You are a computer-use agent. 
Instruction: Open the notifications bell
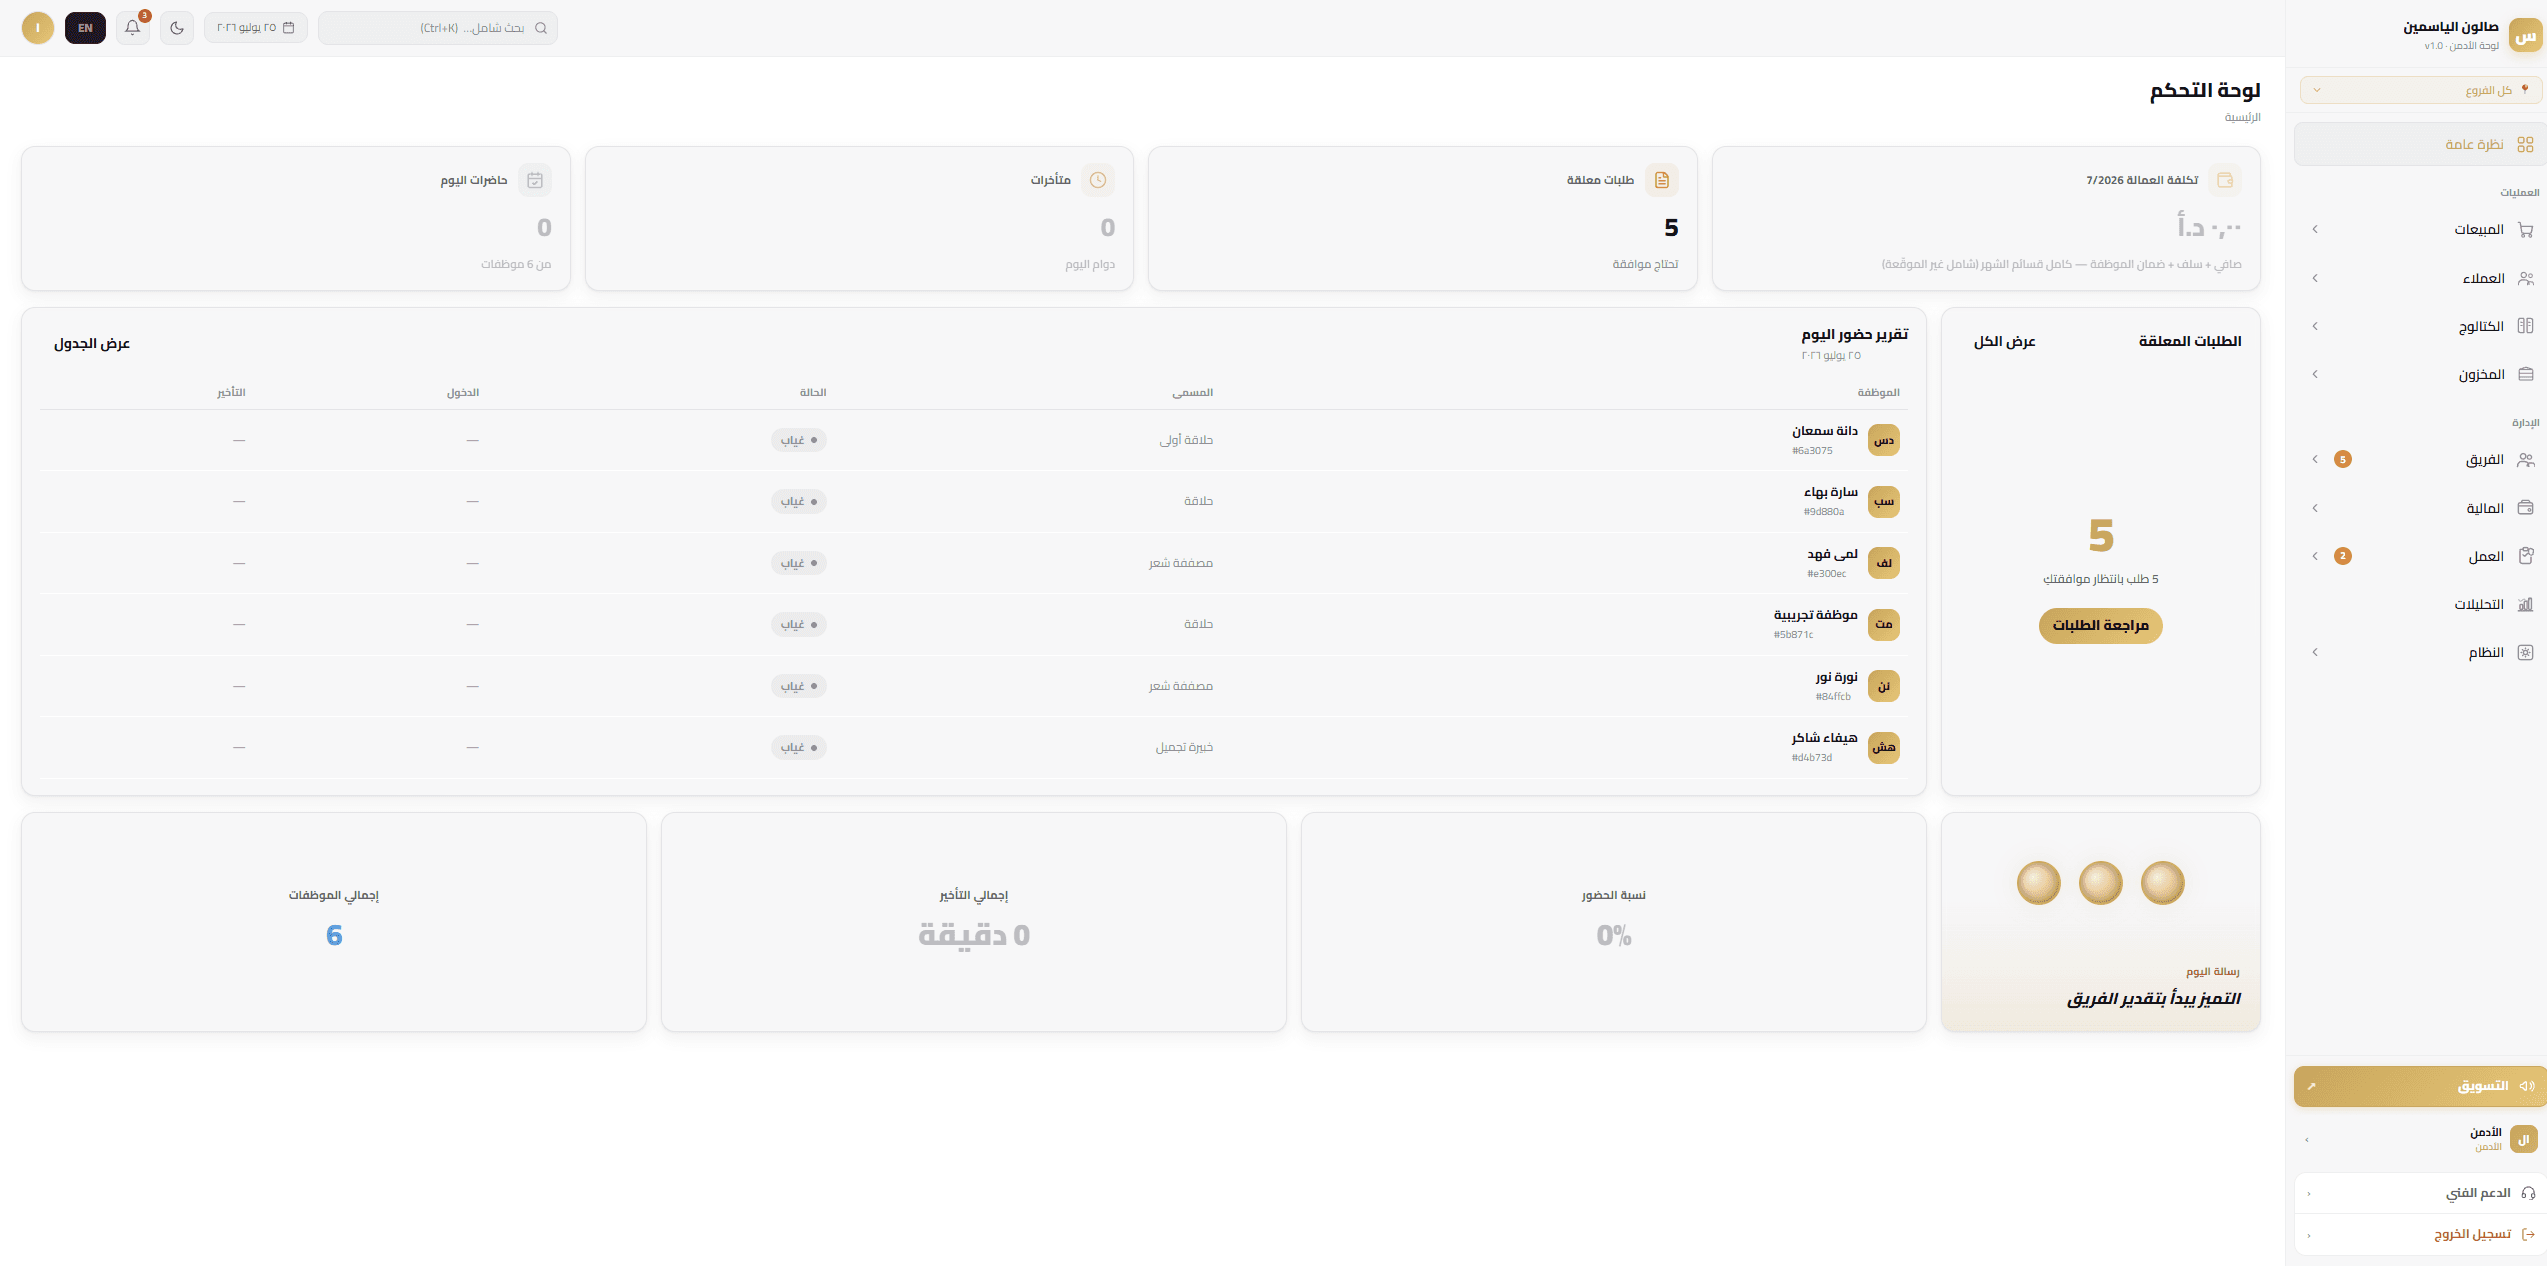click(133, 28)
